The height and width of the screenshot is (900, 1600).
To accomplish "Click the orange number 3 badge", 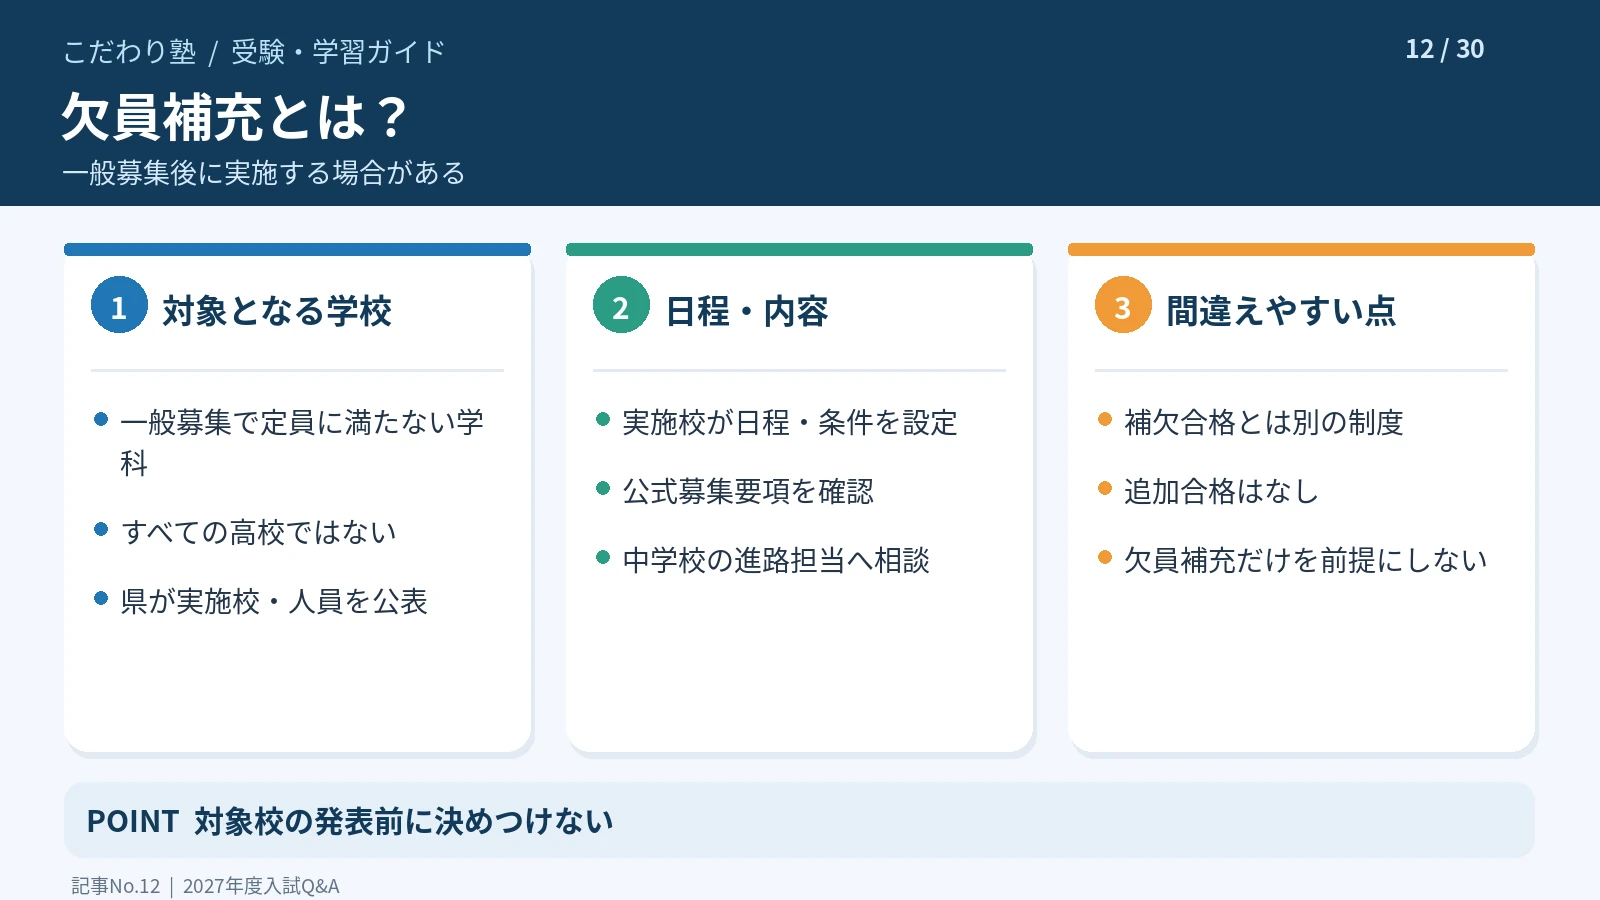I will [x=1123, y=305].
